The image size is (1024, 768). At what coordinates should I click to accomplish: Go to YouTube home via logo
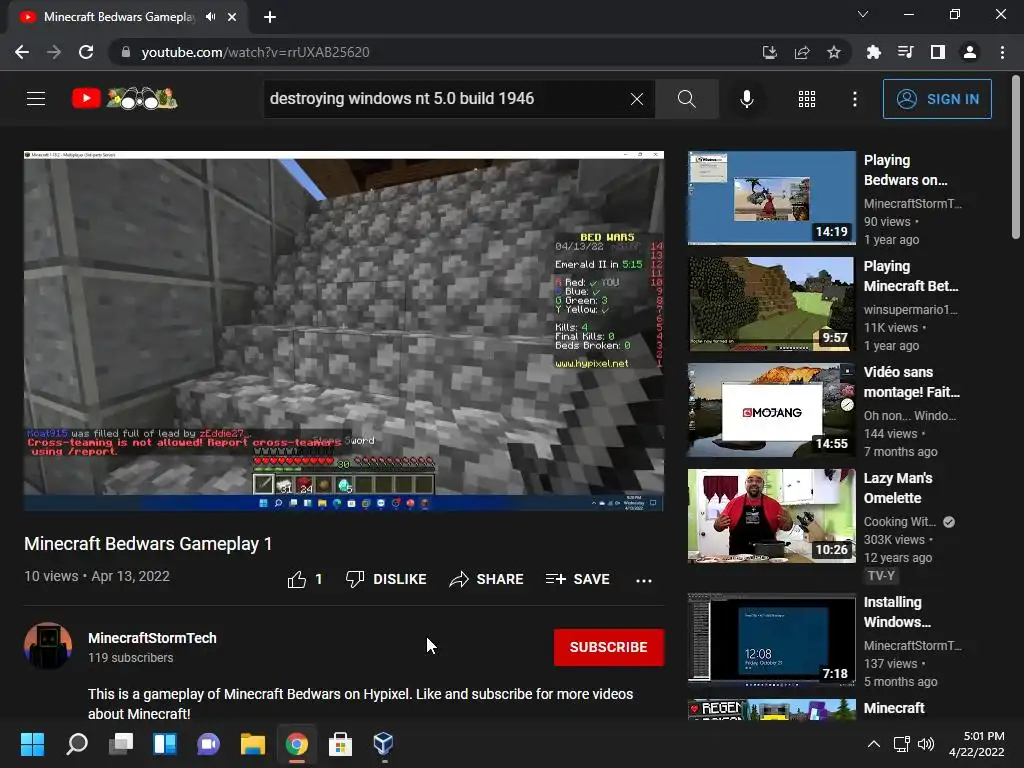[125, 99]
